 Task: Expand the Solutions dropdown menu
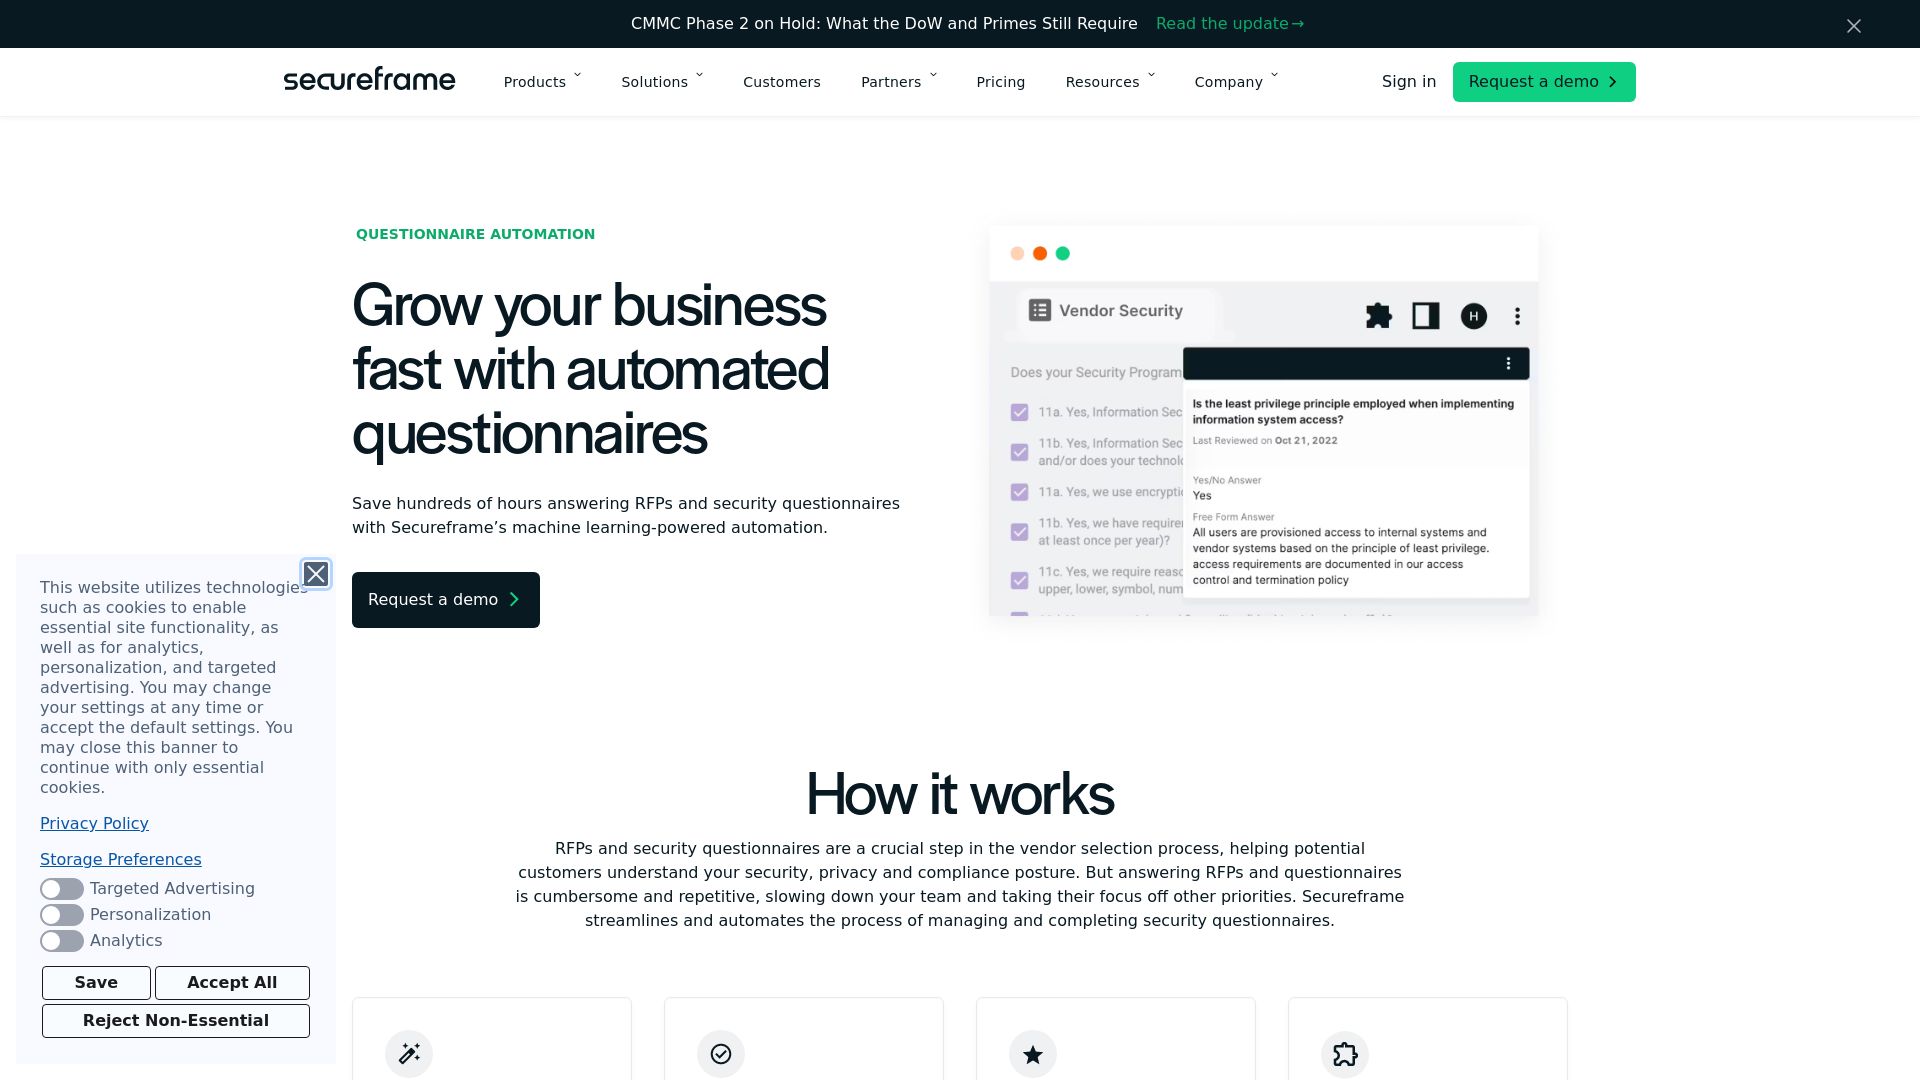(x=662, y=82)
